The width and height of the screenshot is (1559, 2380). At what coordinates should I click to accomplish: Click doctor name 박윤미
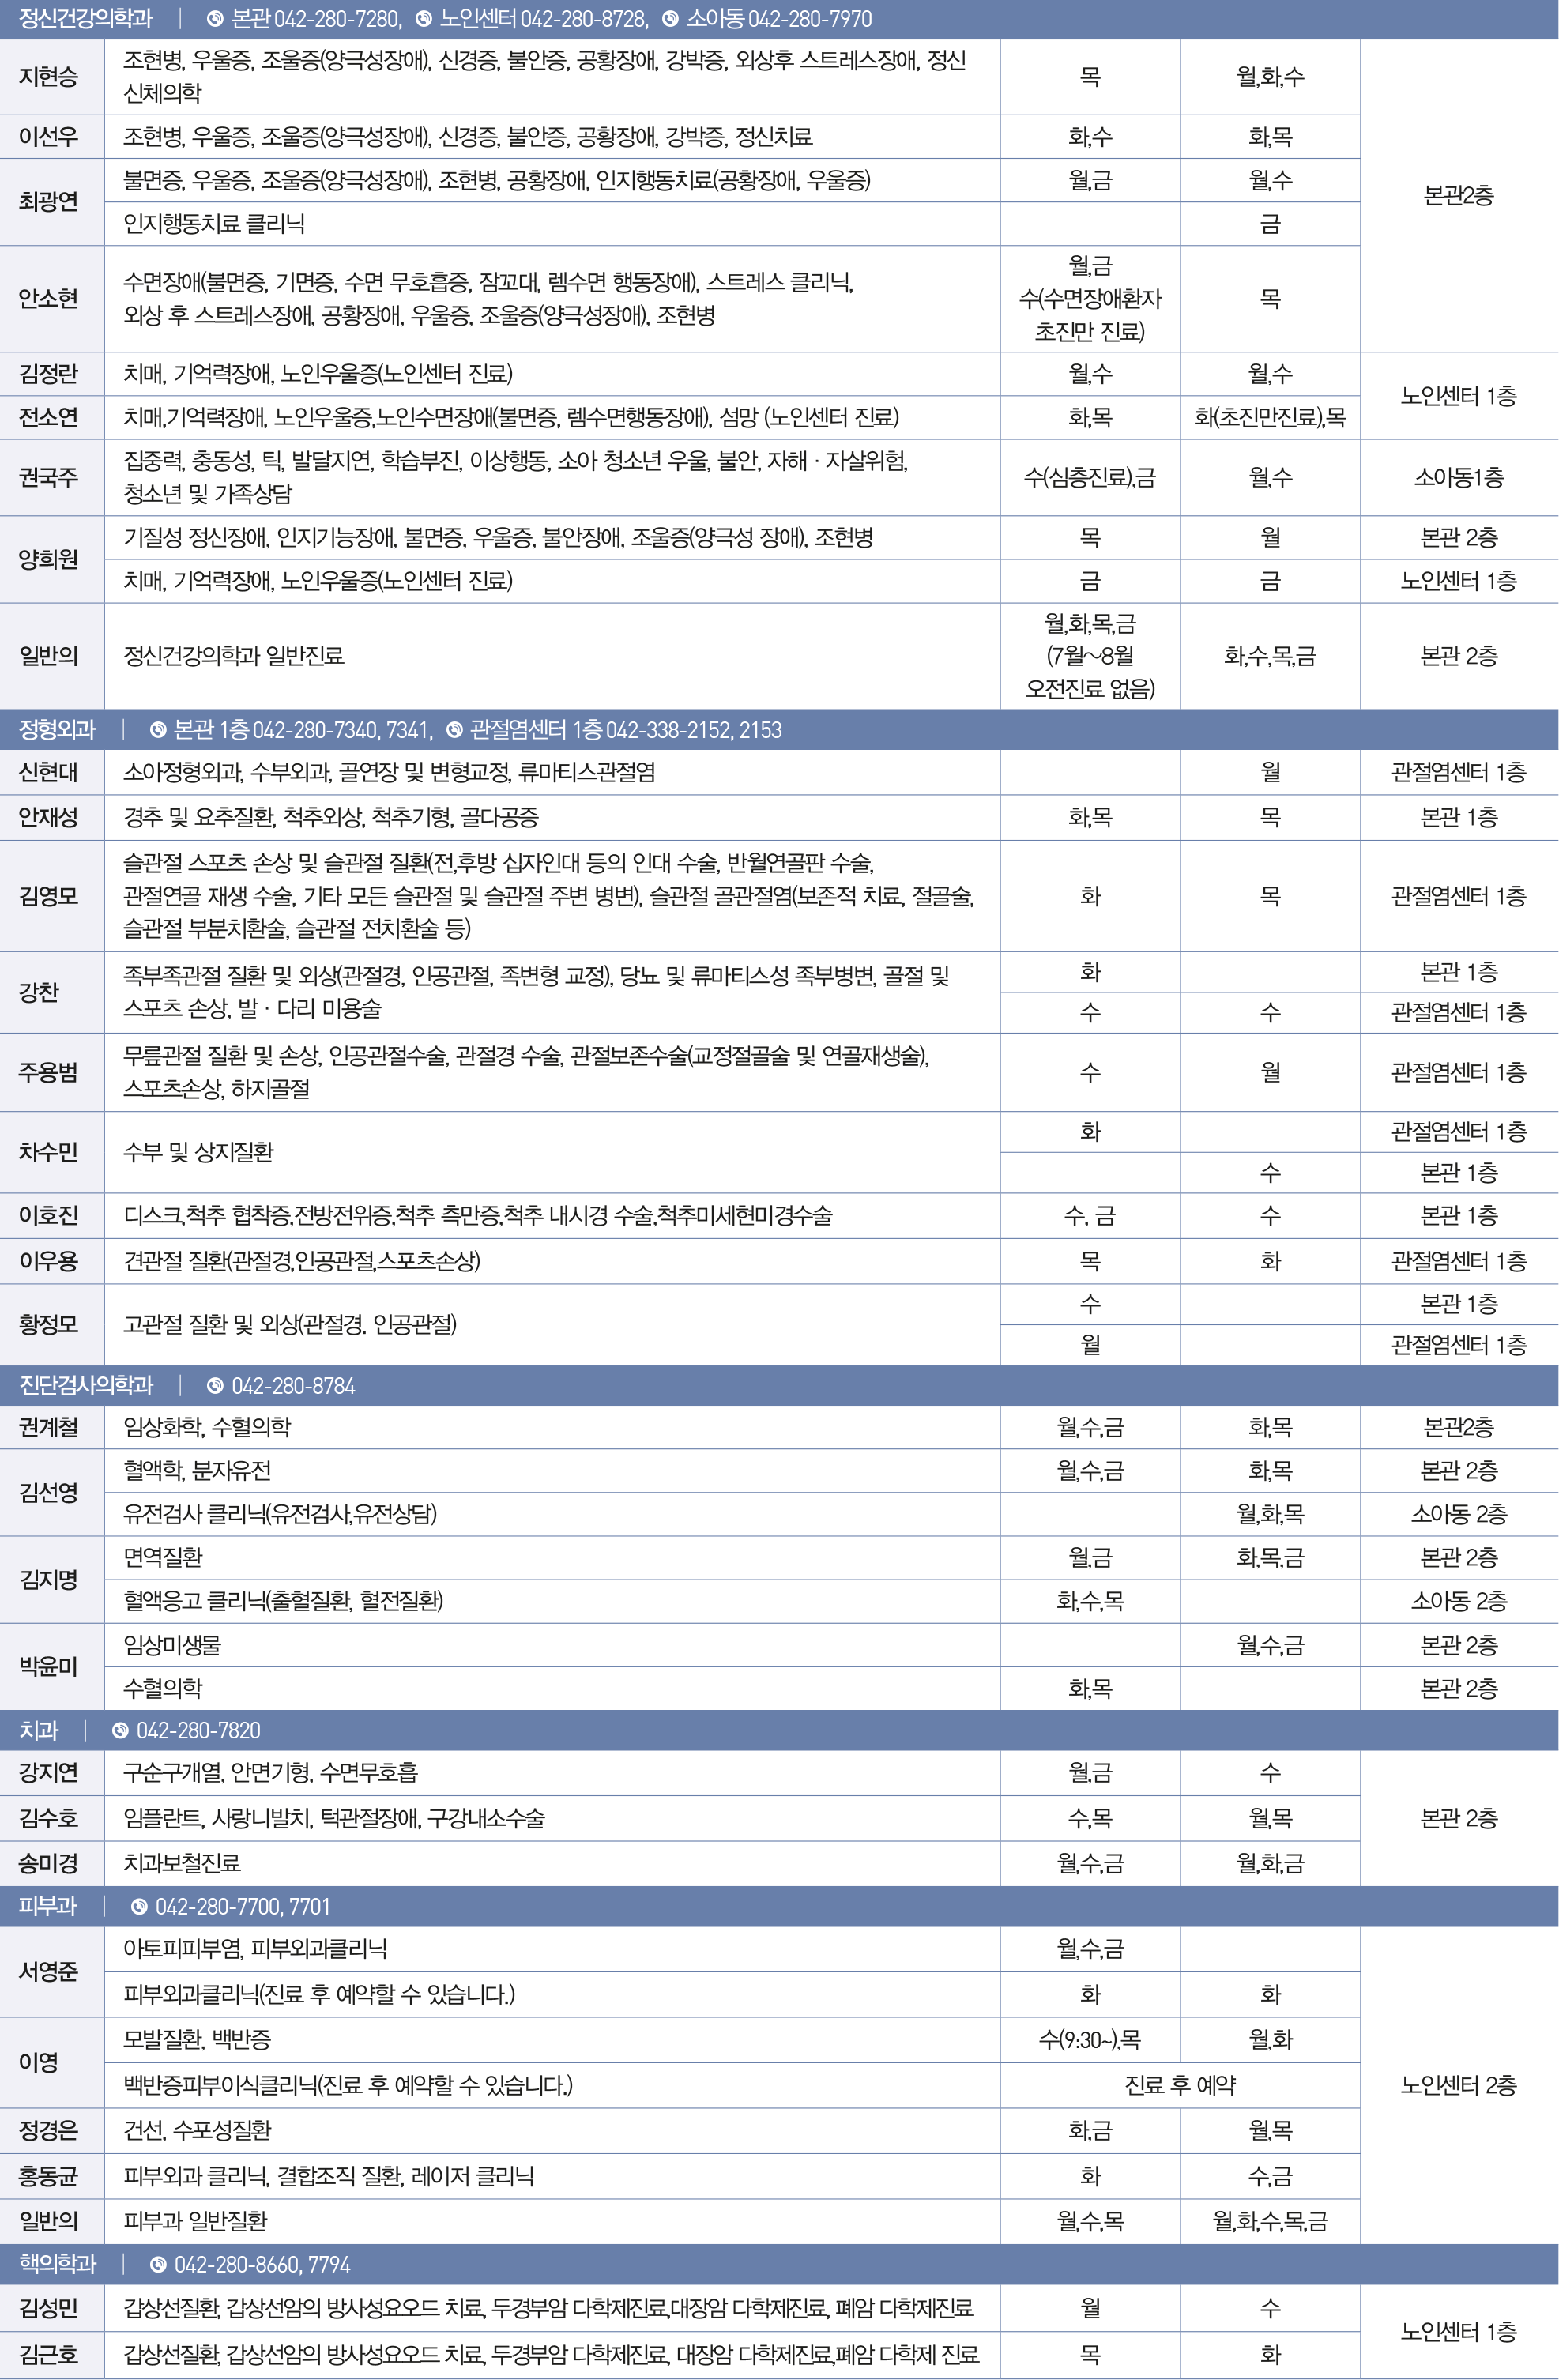tap(48, 1667)
